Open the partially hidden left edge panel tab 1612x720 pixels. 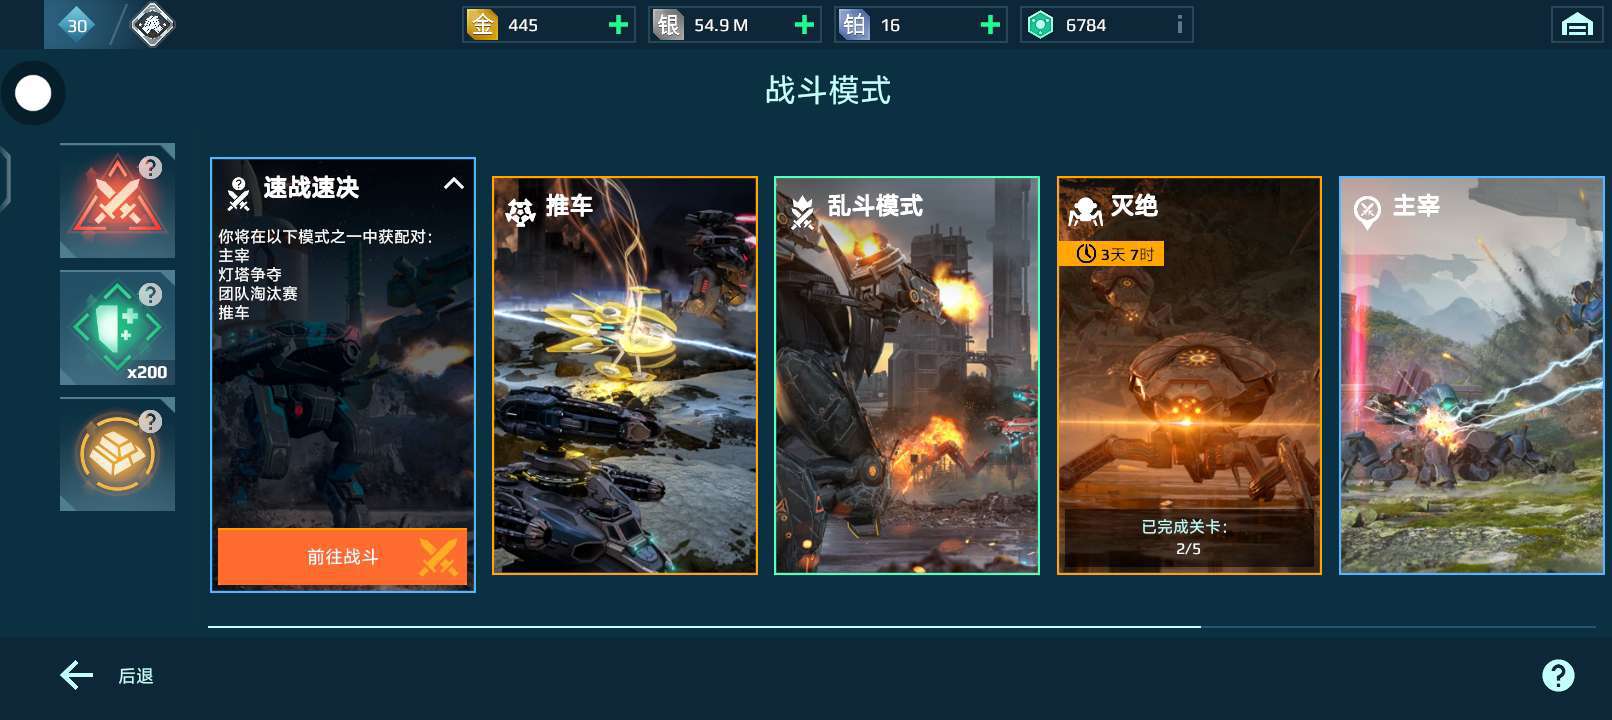(x=5, y=179)
